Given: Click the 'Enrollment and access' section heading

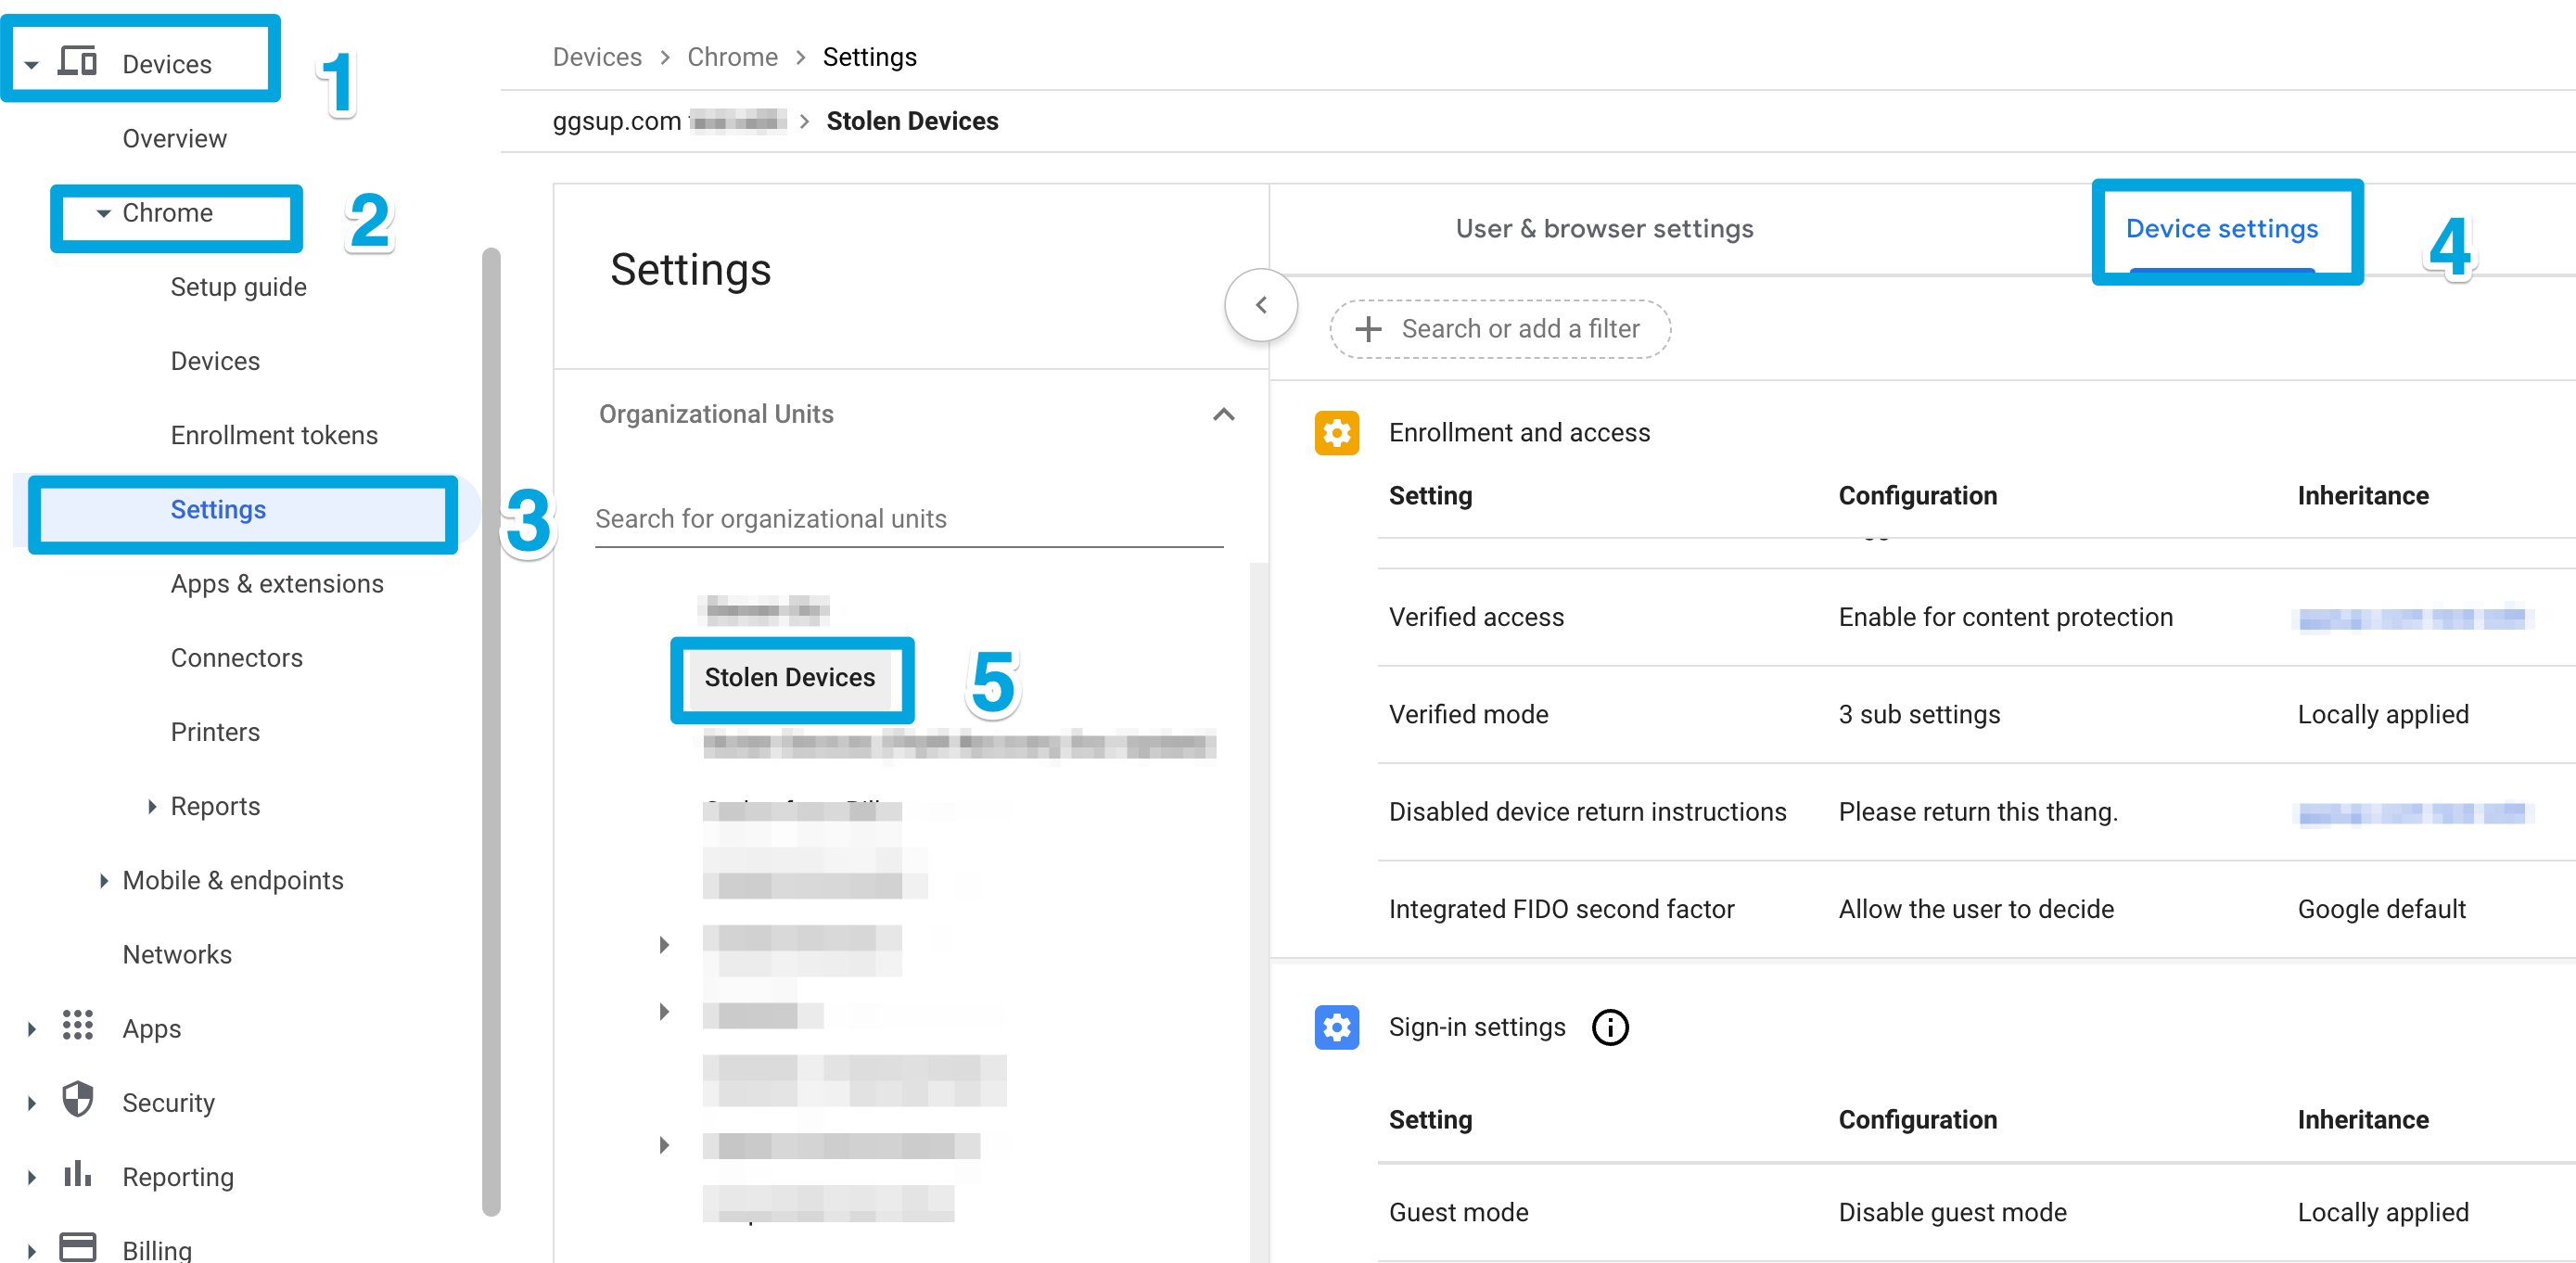Looking at the screenshot, I should click(x=1519, y=433).
